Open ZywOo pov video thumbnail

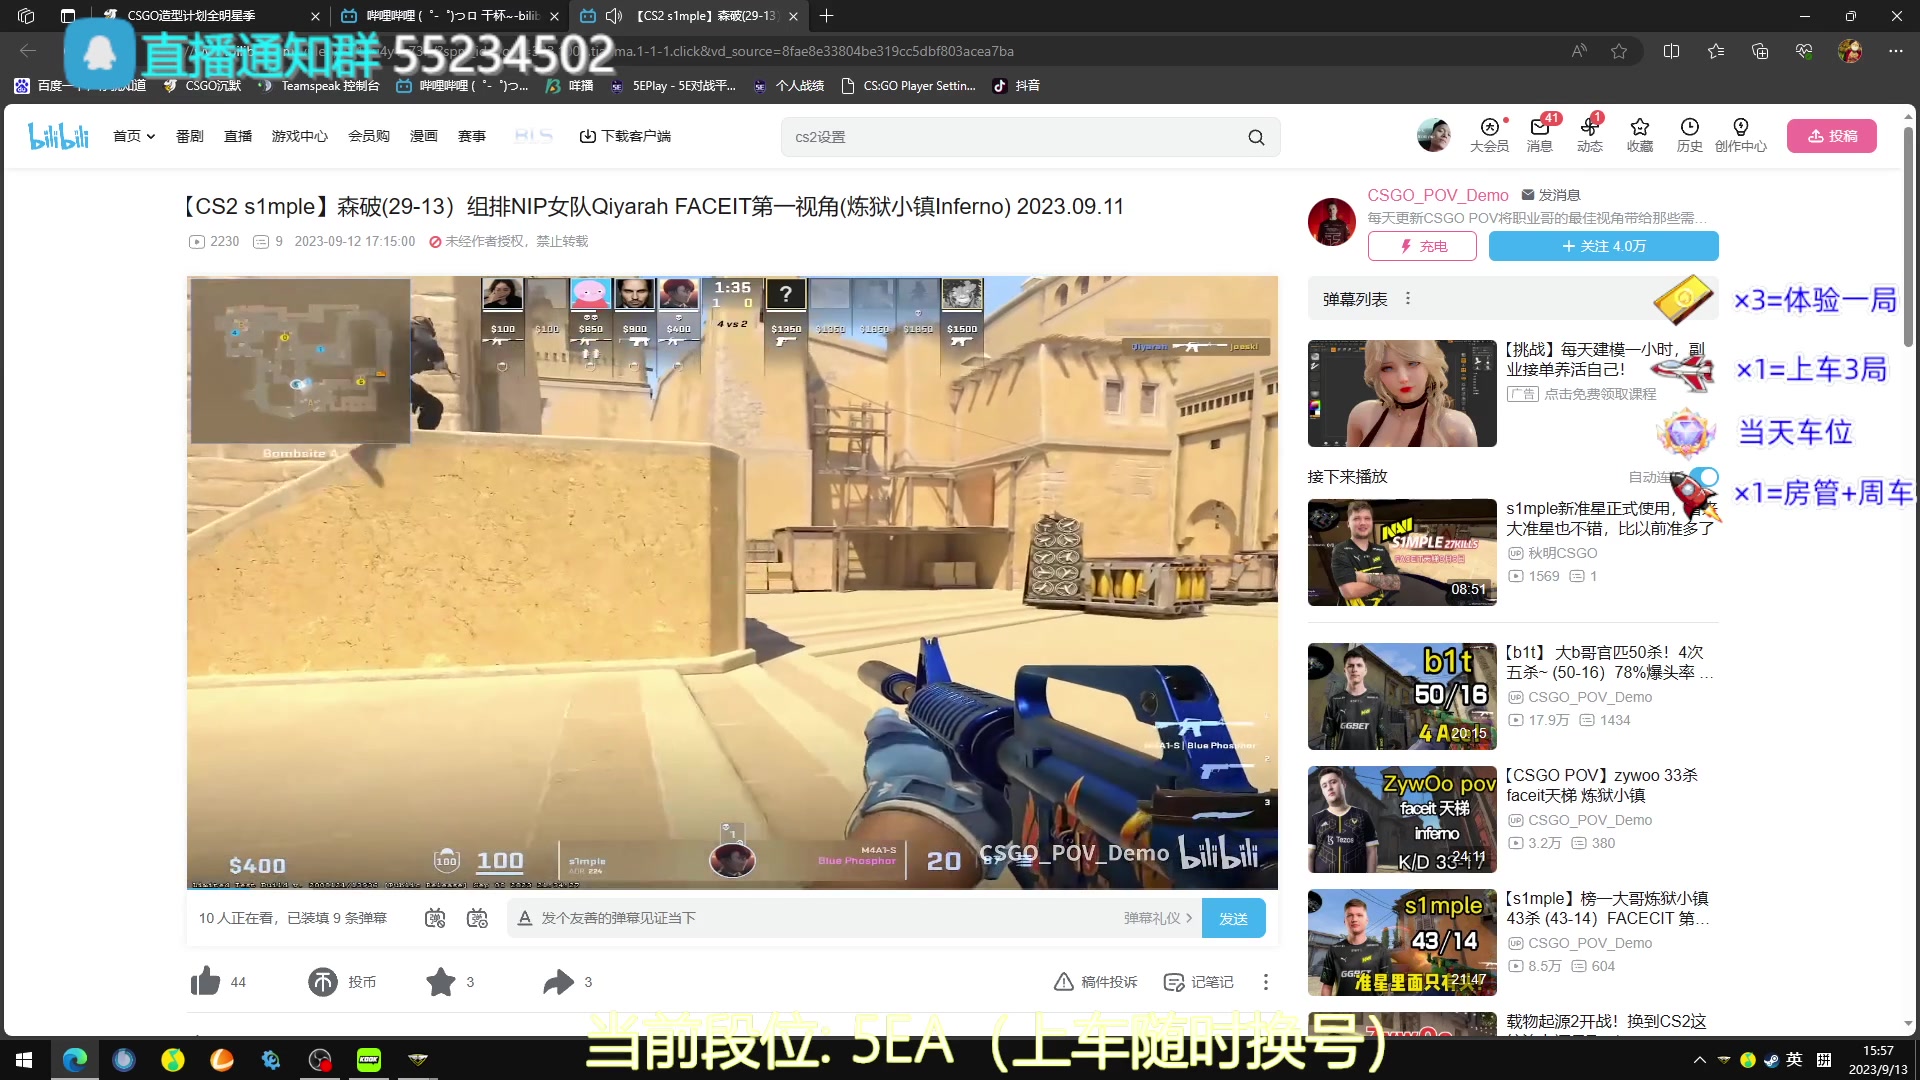(1402, 819)
